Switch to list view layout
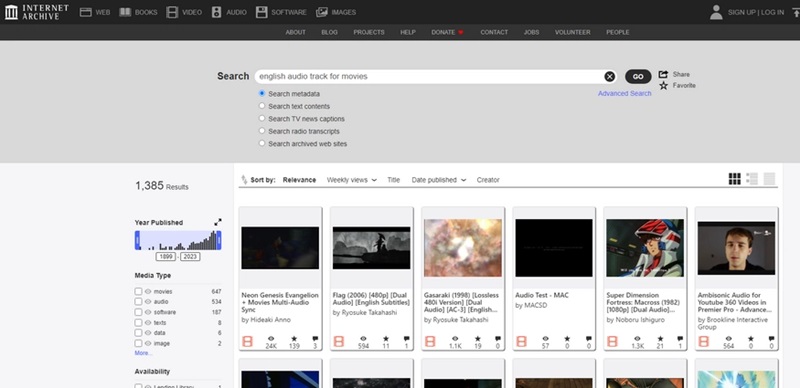 752,179
